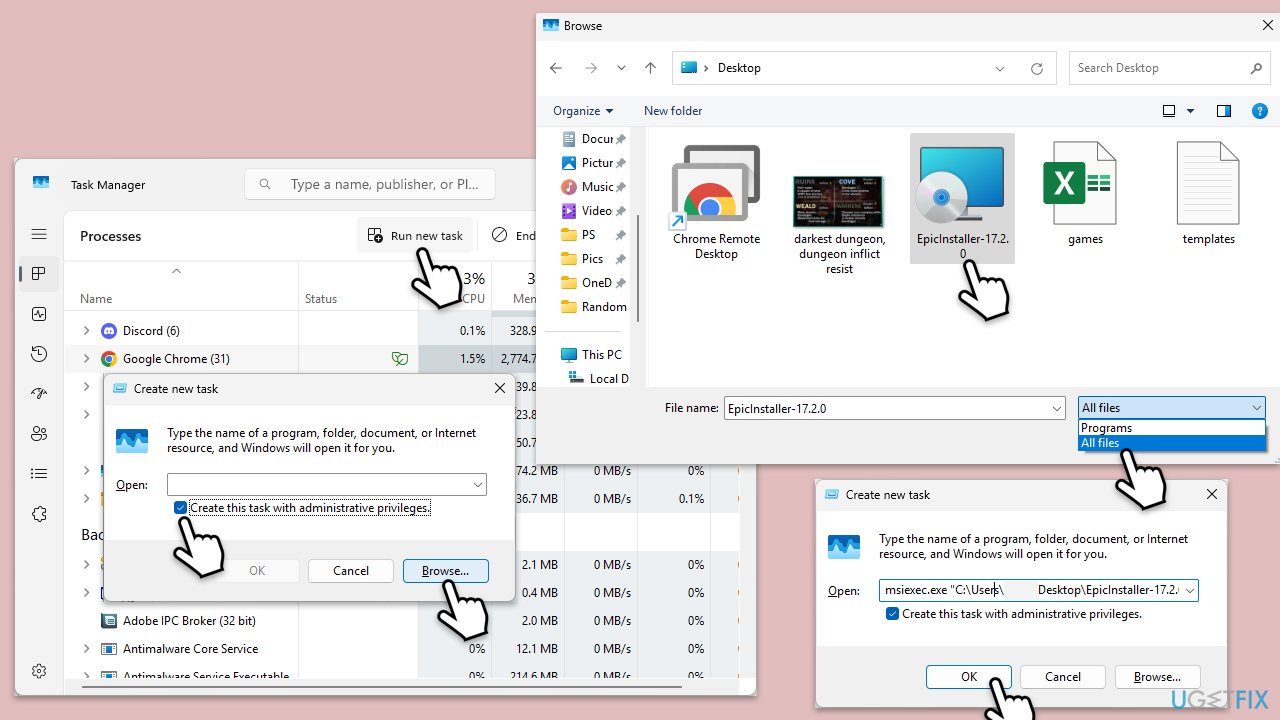The image size is (1280, 720).
Task: Open the App history panel
Action: [x=38, y=353]
